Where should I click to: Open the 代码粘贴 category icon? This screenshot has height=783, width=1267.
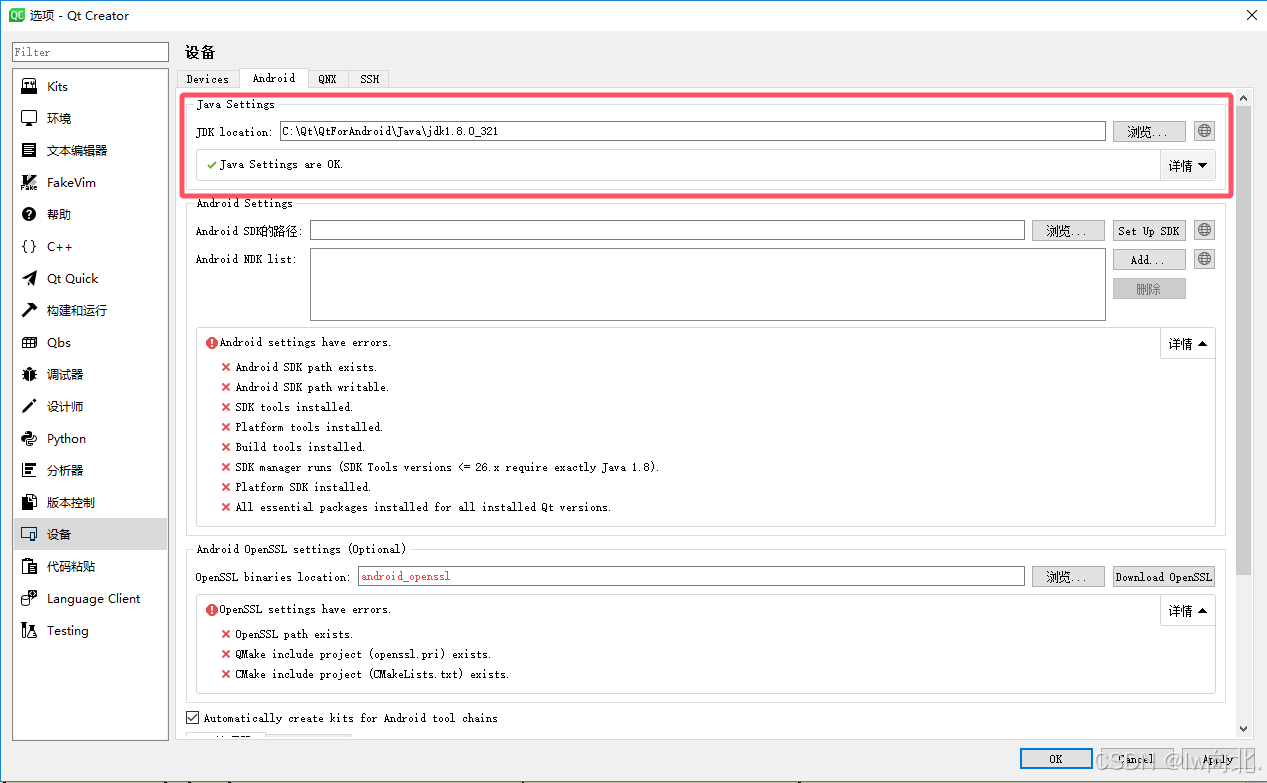(x=29, y=567)
